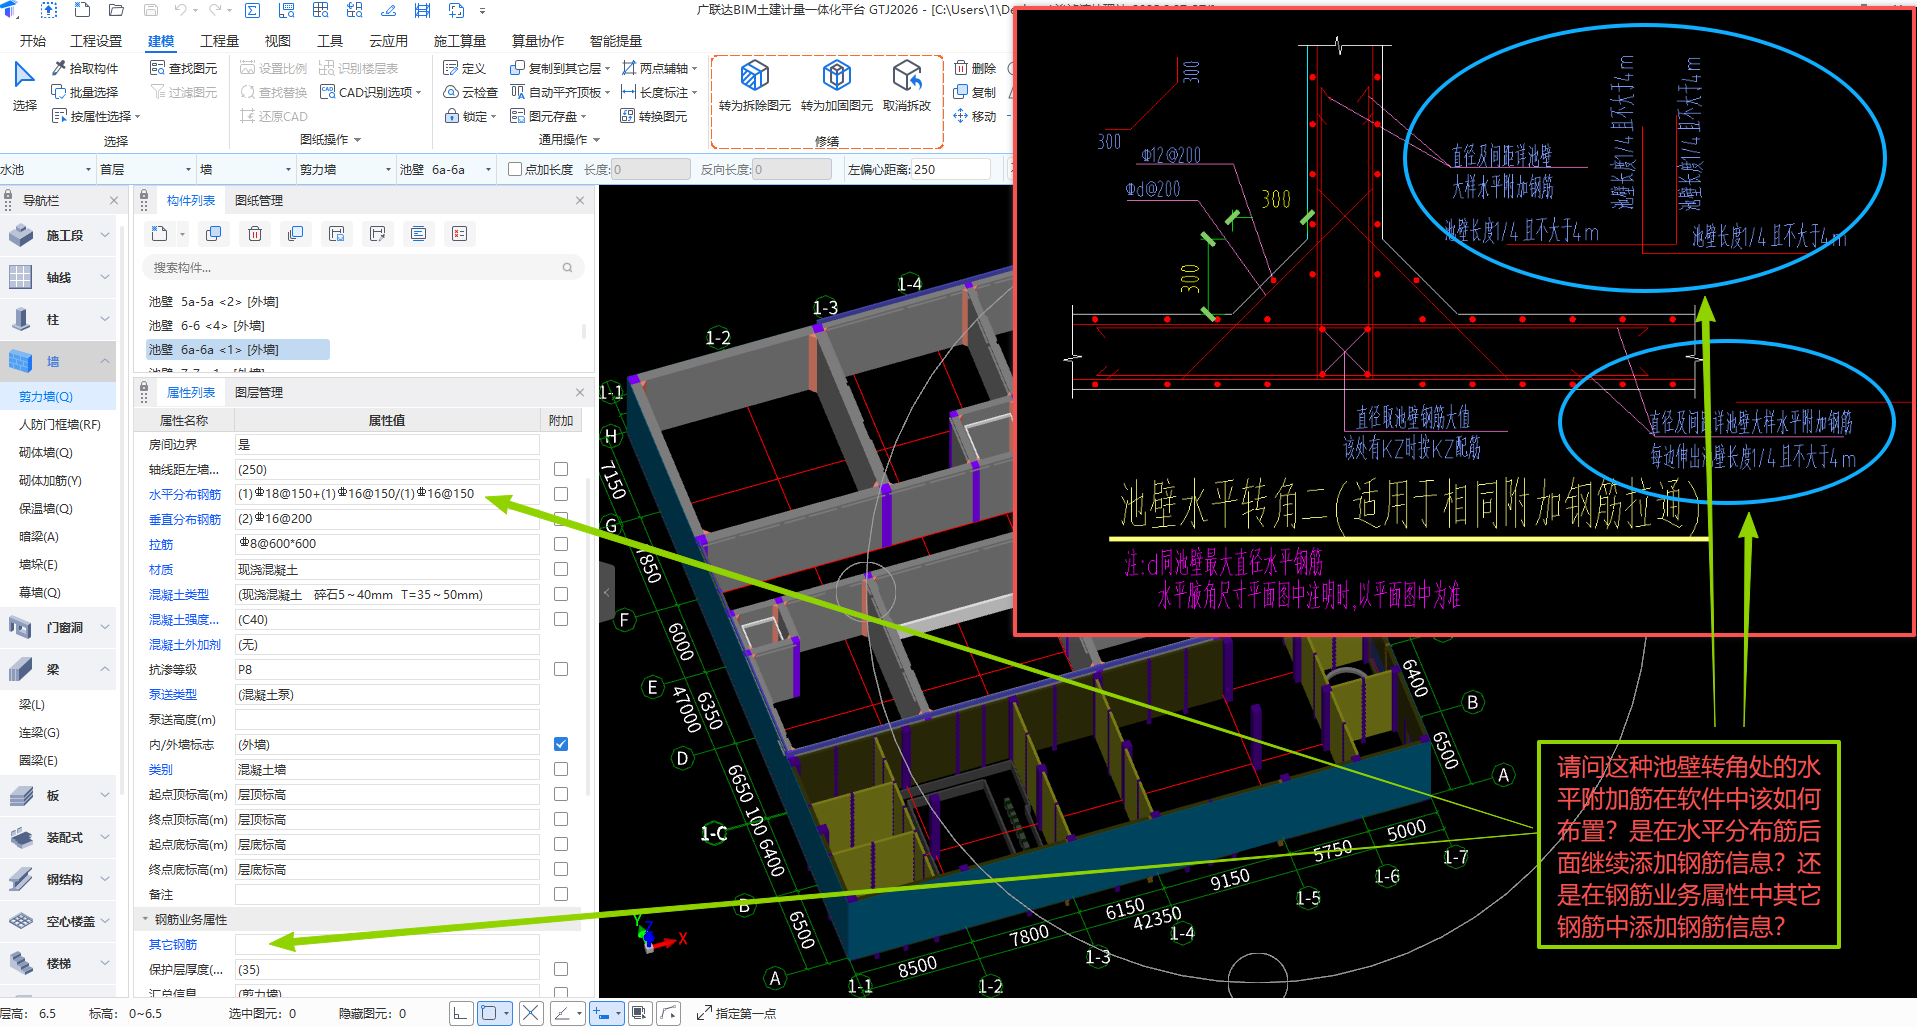The width and height of the screenshot is (1917, 1027).
Task: Toggle 附加 checkbox for 水平分布钢筋 row
Action: [561, 494]
